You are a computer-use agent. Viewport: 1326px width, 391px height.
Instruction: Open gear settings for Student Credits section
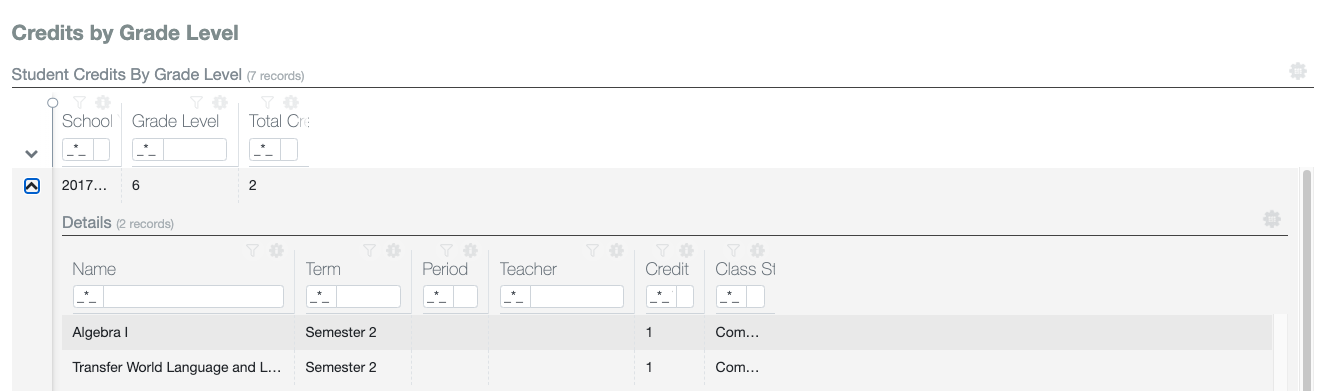(x=1298, y=71)
